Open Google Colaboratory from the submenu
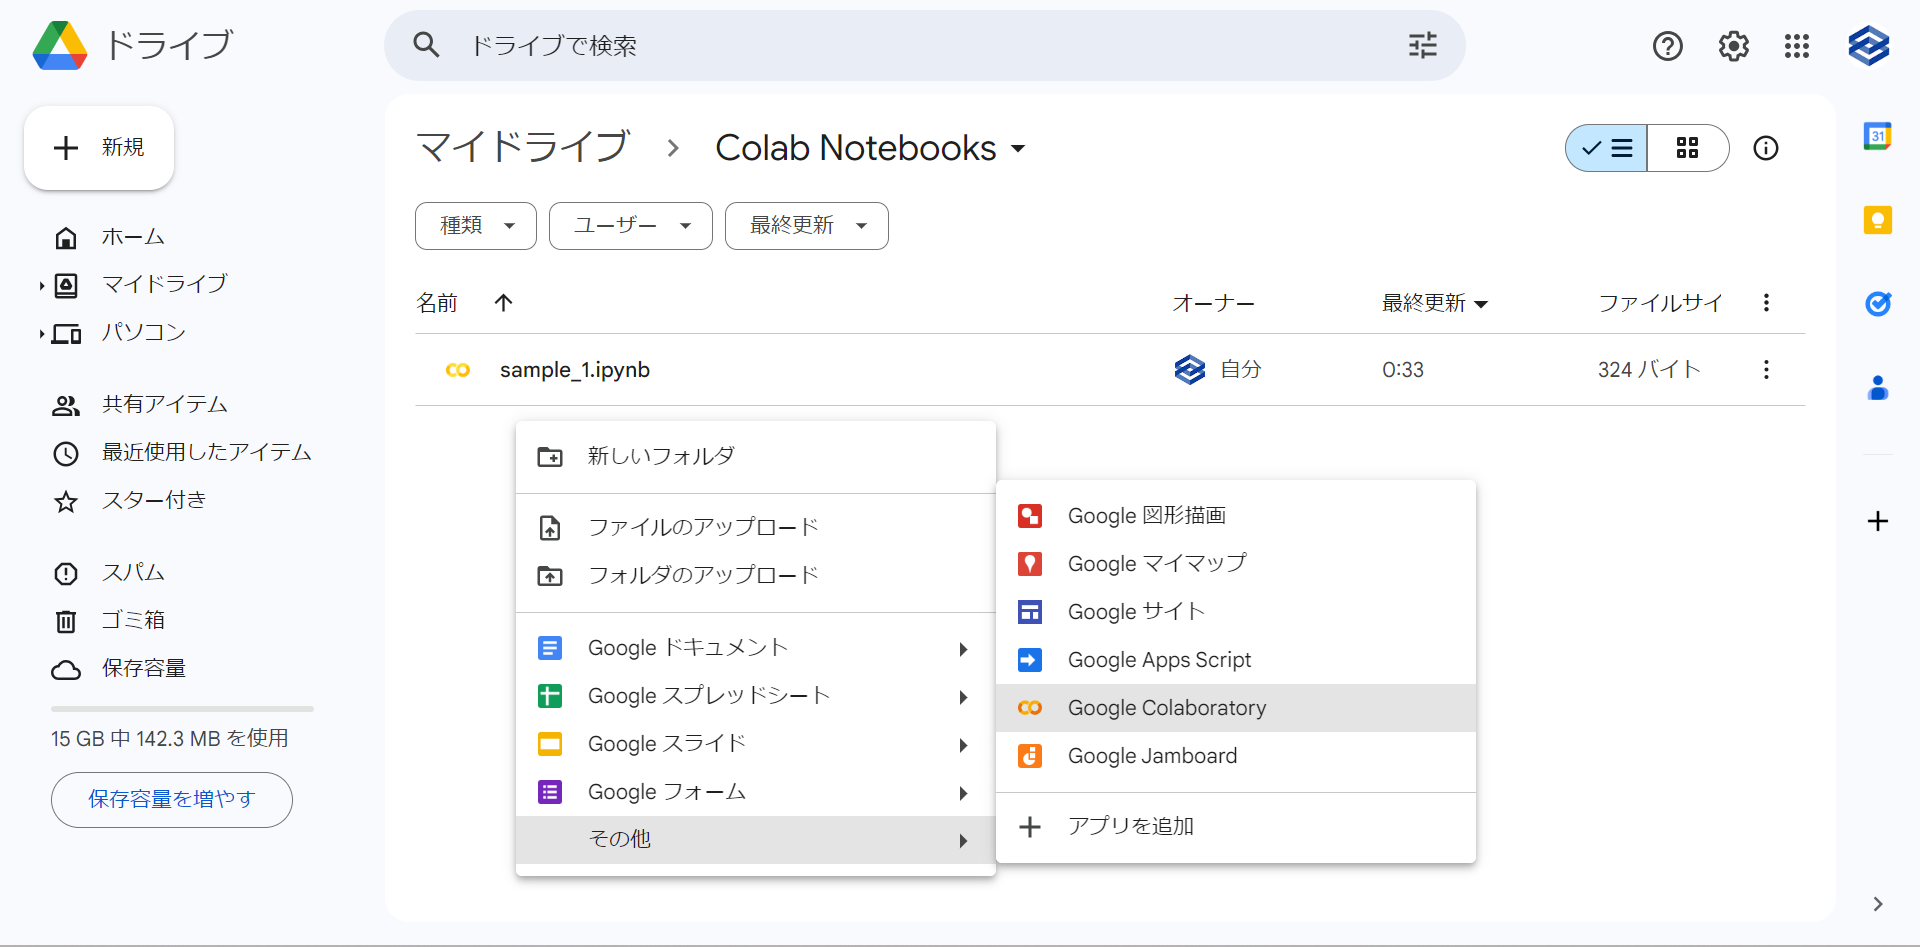This screenshot has height=947, width=1920. point(1166,708)
